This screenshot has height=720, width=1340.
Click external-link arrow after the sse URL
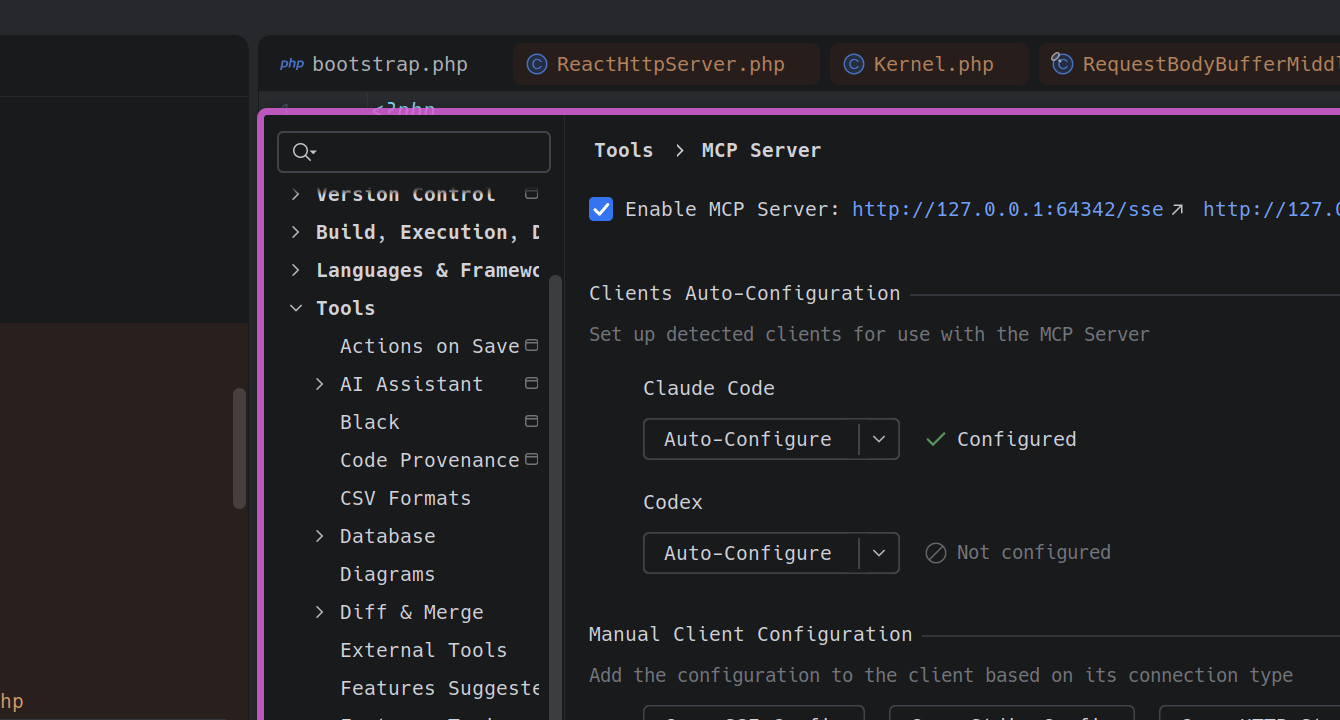(x=1177, y=209)
